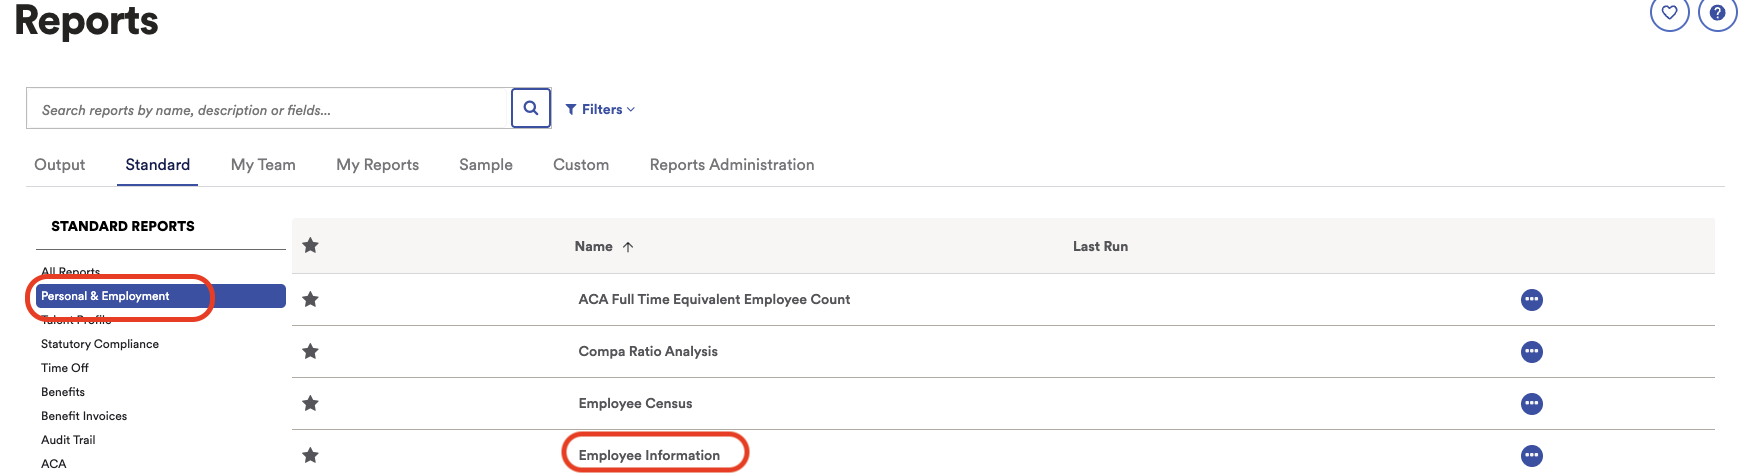The height and width of the screenshot is (476, 1740).
Task: Switch to the Reports Administration tab
Action: click(x=732, y=165)
